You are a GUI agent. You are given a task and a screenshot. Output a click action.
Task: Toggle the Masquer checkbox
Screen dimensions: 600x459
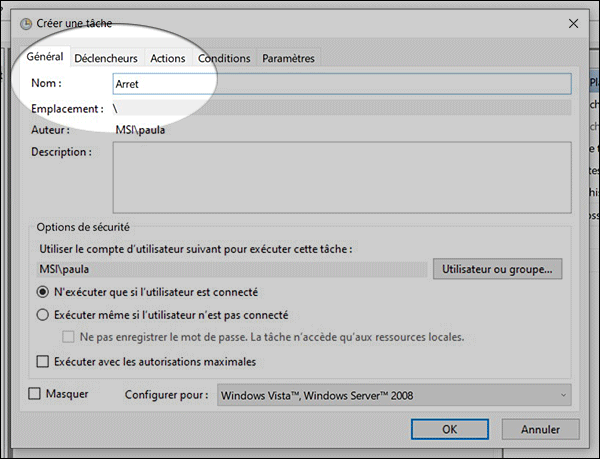(x=35, y=394)
